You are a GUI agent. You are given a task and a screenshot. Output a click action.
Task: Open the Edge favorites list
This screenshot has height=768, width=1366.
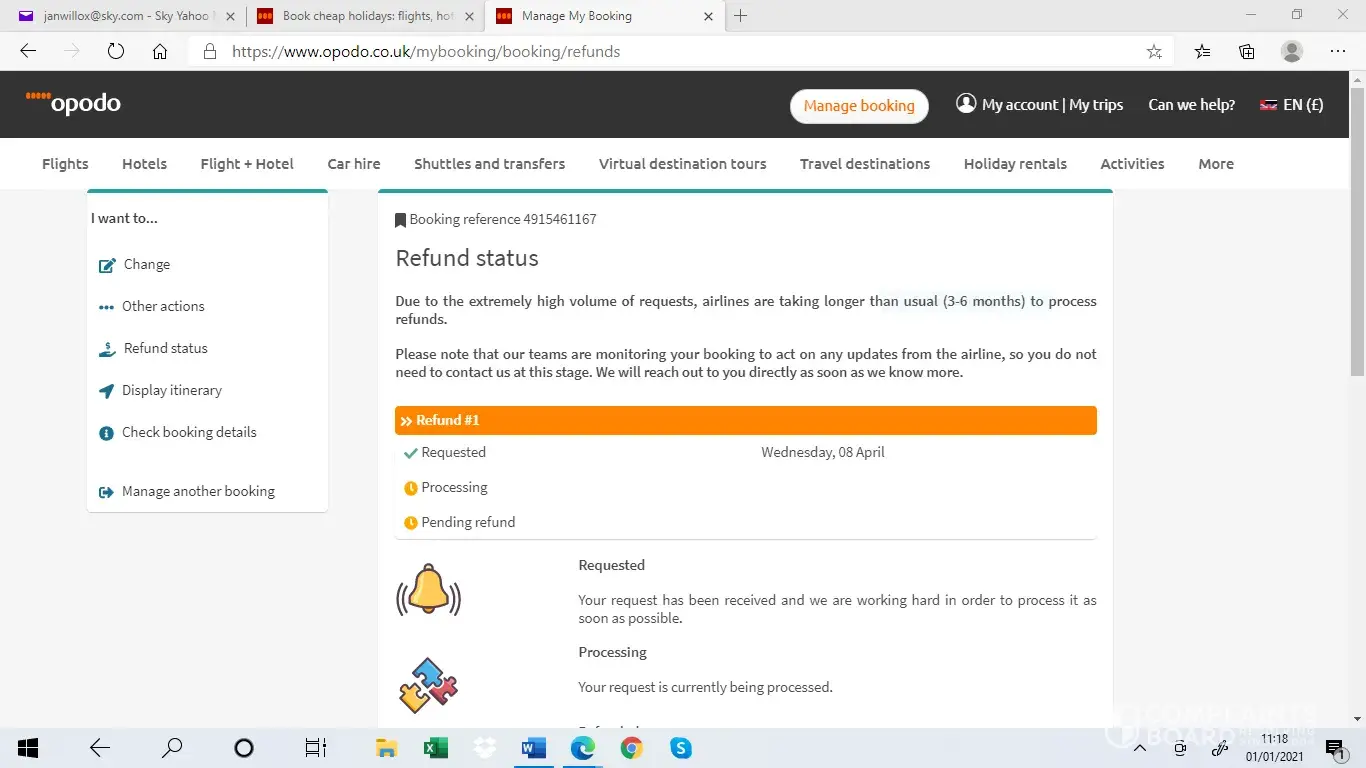(1203, 52)
